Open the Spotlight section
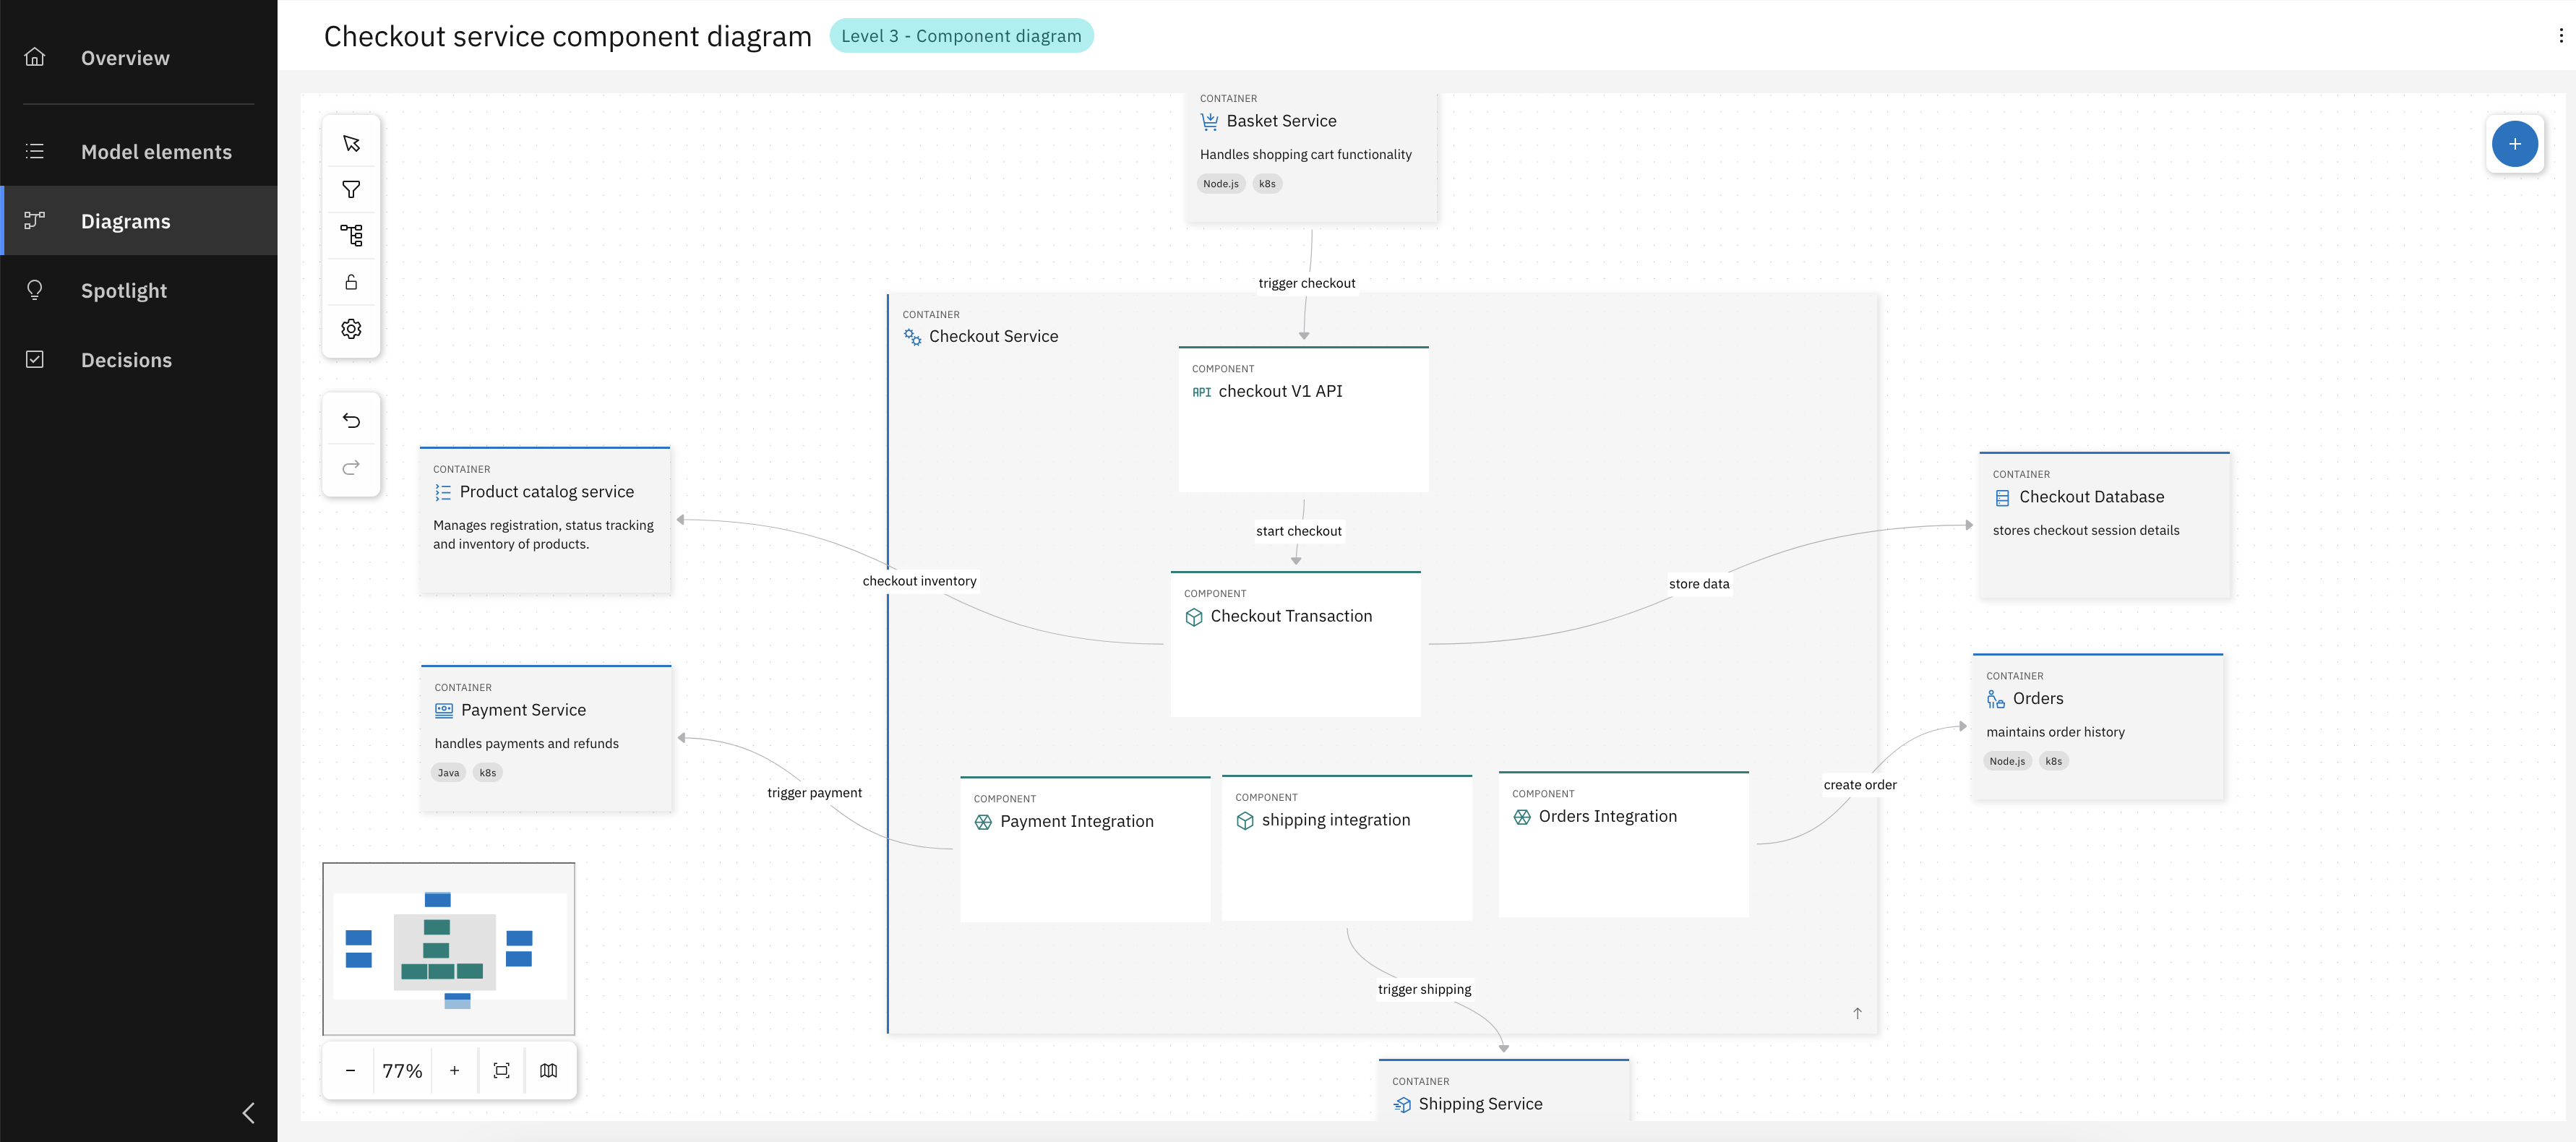2576x1142 pixels. [x=124, y=290]
